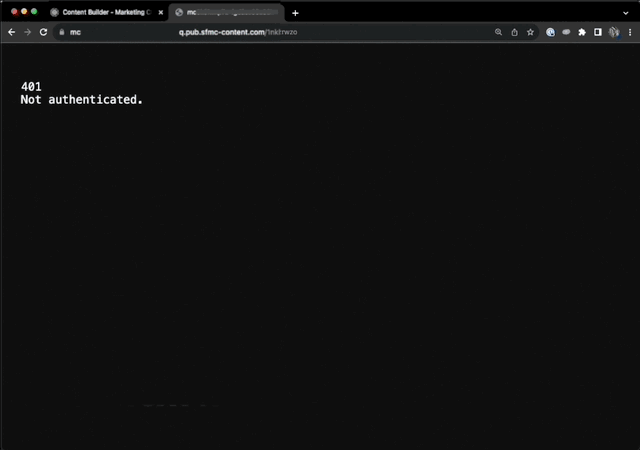Viewport: 640px width, 450px height.
Task: Click the 'Not authenticated.' error text
Action: click(82, 100)
